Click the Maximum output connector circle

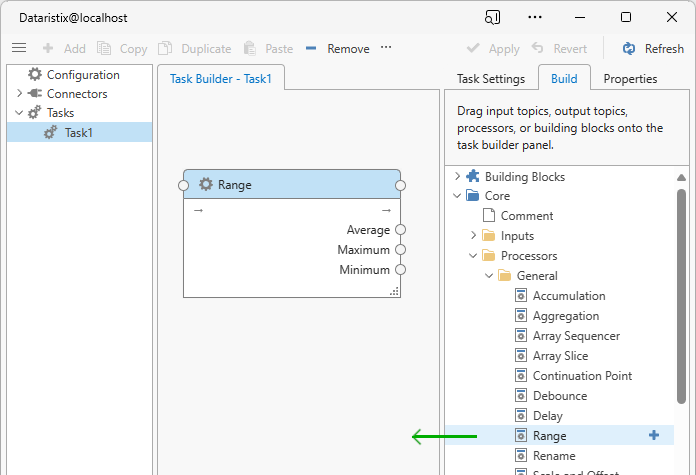pyautogui.click(x=400, y=250)
